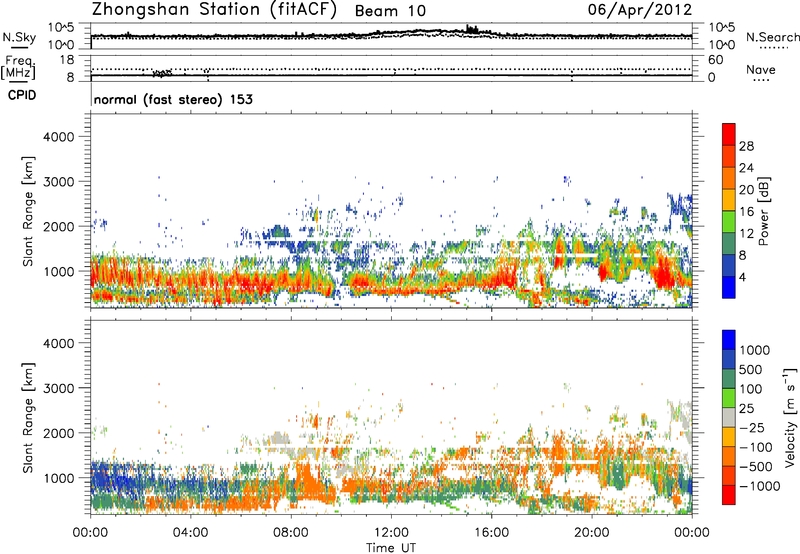Click the 'N.Sky' legend label
800x554 pixels.
click(x=19, y=37)
